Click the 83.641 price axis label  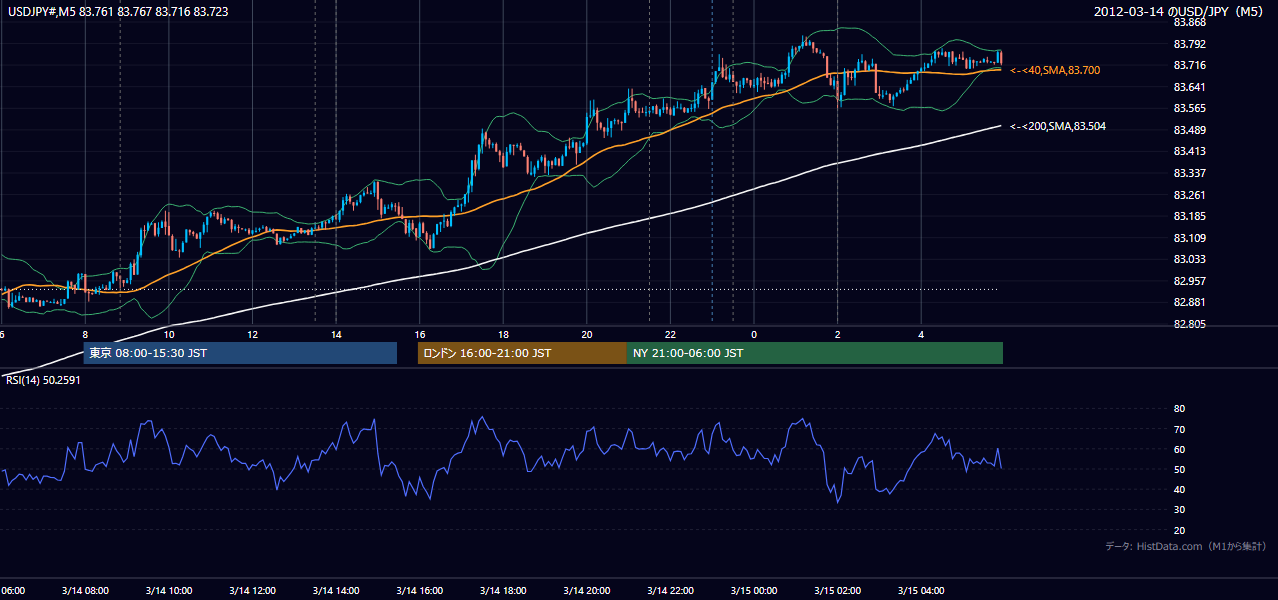click(x=1189, y=87)
